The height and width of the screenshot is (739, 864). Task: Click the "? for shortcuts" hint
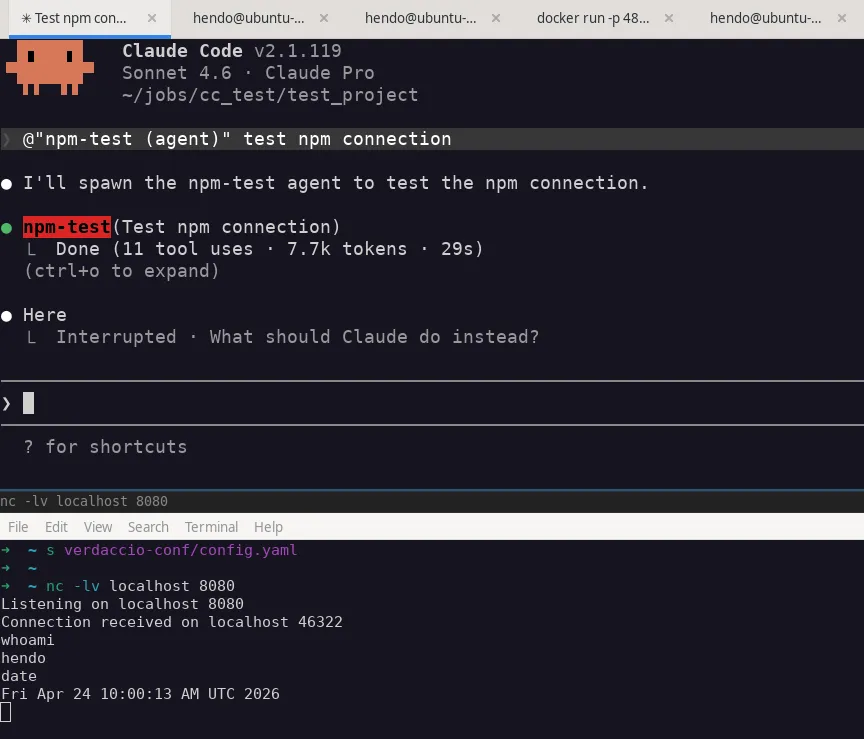pos(105,447)
